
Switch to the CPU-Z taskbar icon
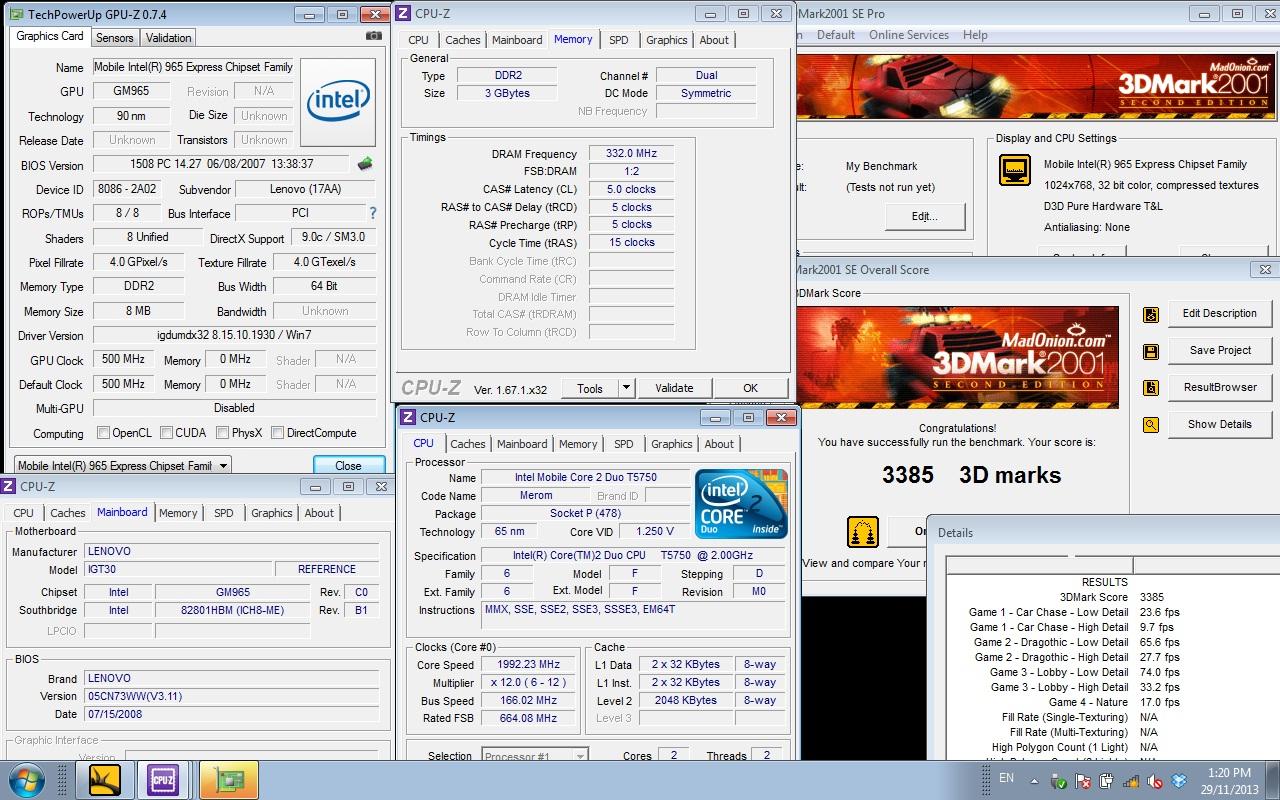[163, 778]
